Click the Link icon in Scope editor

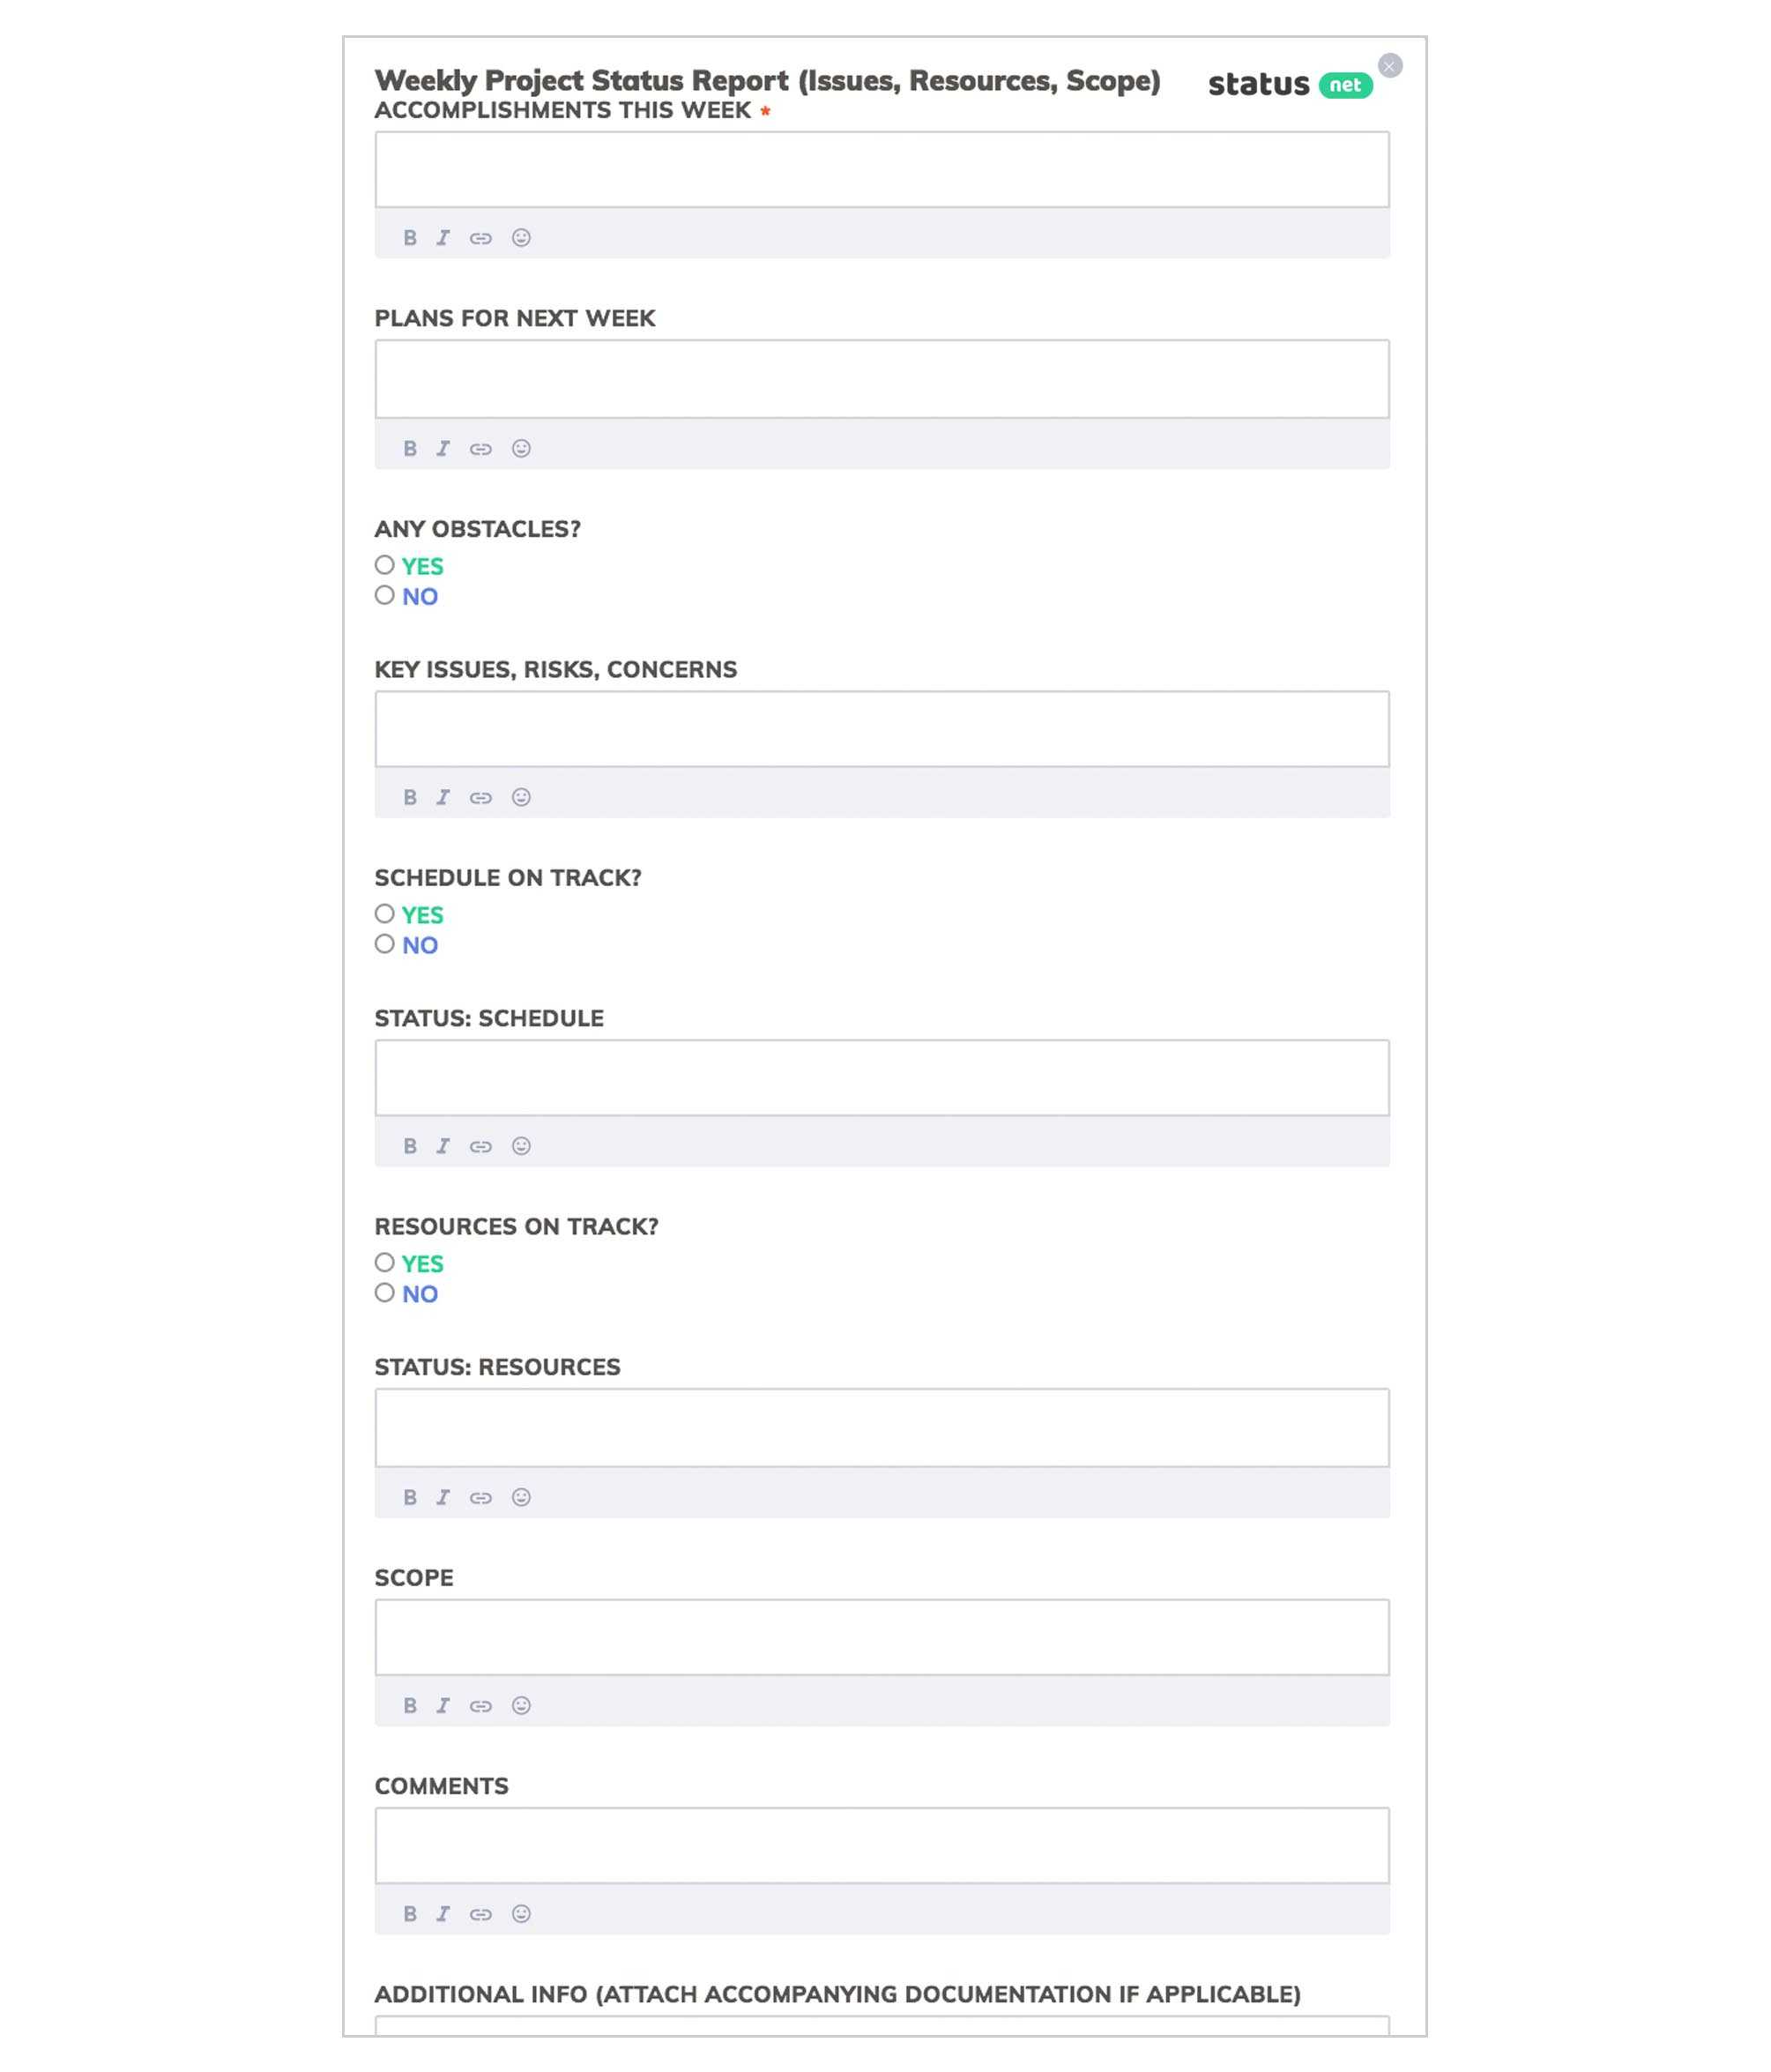[481, 1704]
